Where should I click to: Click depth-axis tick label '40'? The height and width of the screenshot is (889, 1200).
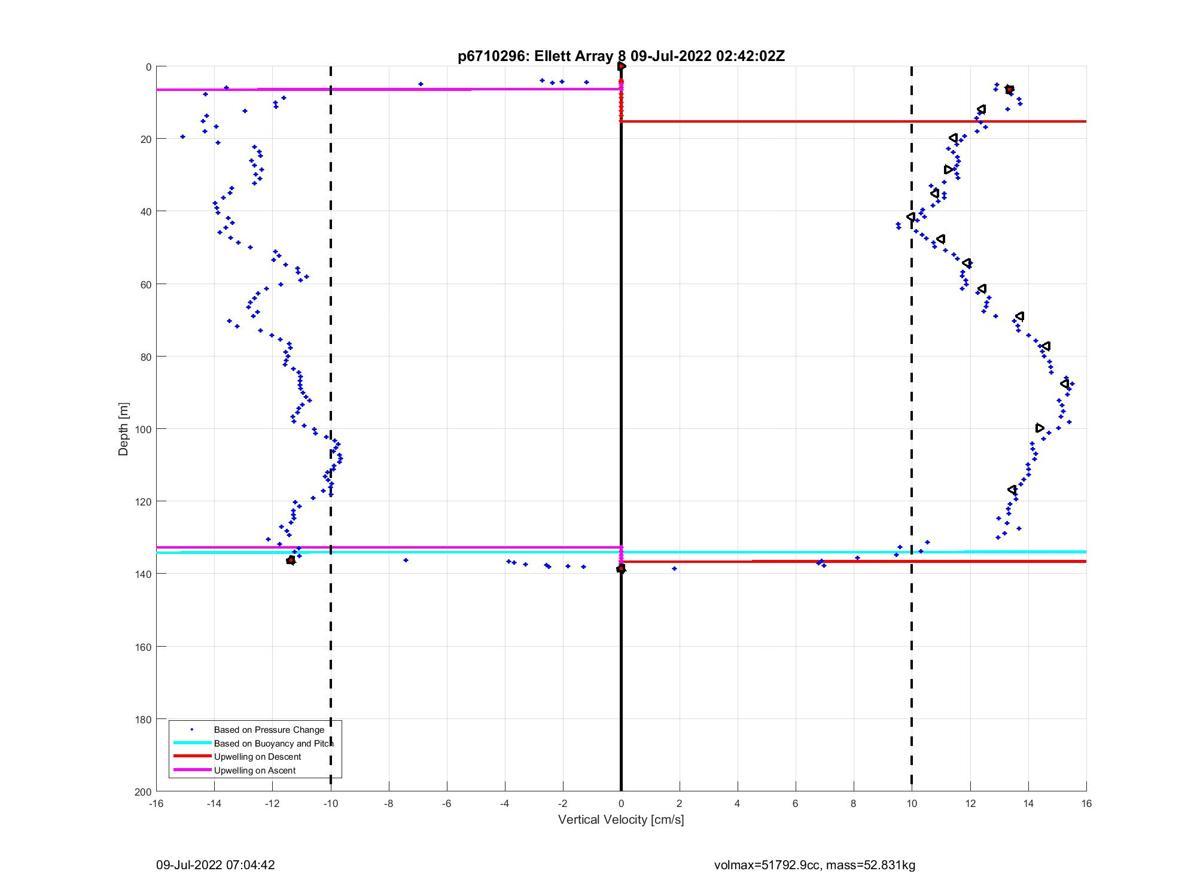pyautogui.click(x=146, y=212)
